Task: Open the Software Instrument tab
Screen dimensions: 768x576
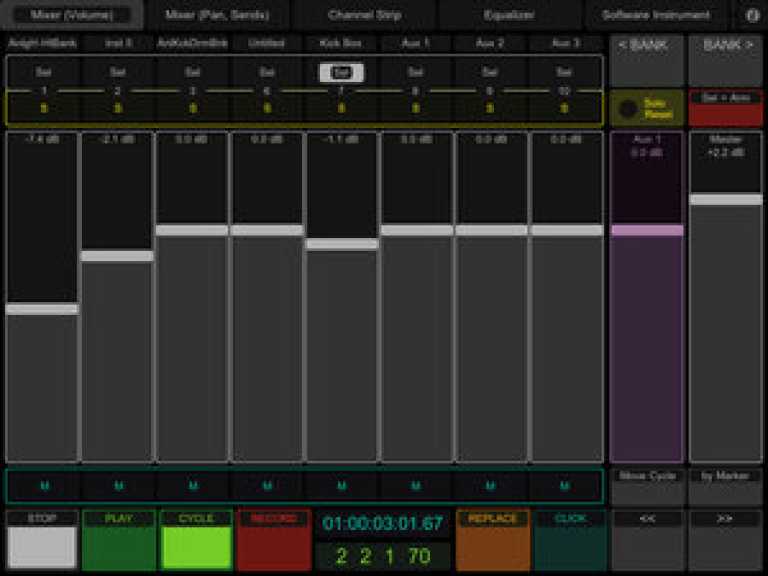Action: tap(656, 15)
